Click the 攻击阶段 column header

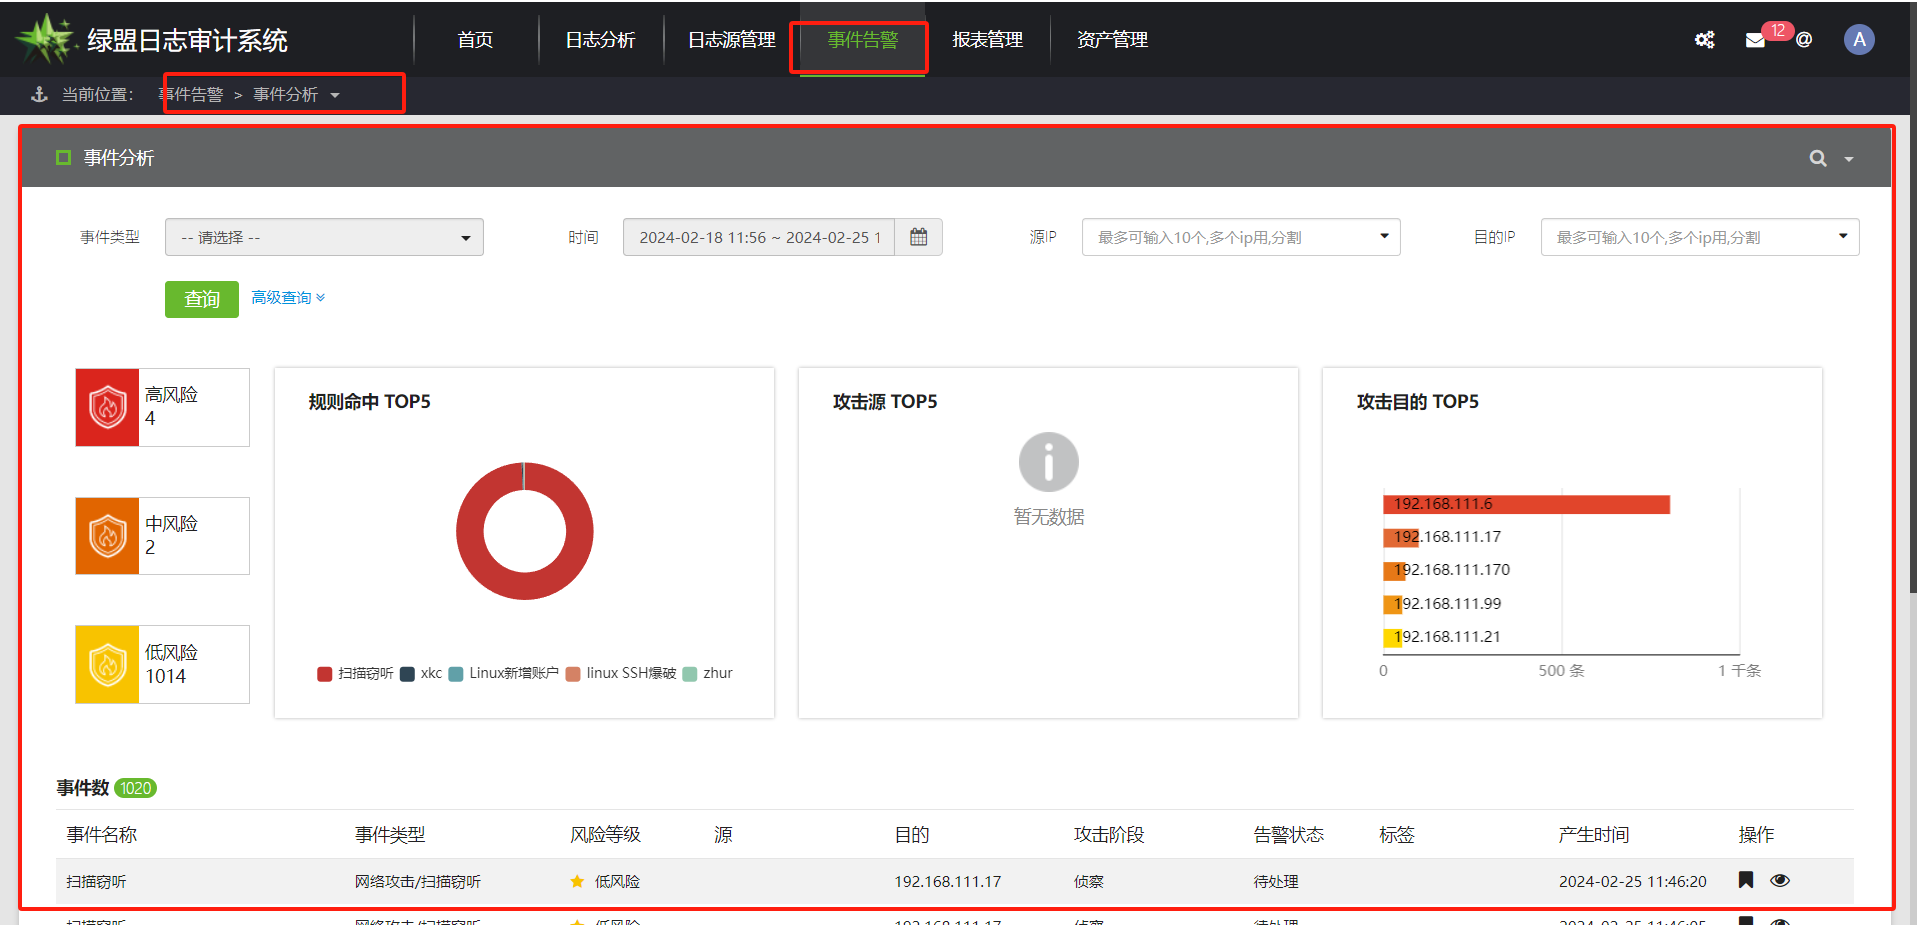1109,835
